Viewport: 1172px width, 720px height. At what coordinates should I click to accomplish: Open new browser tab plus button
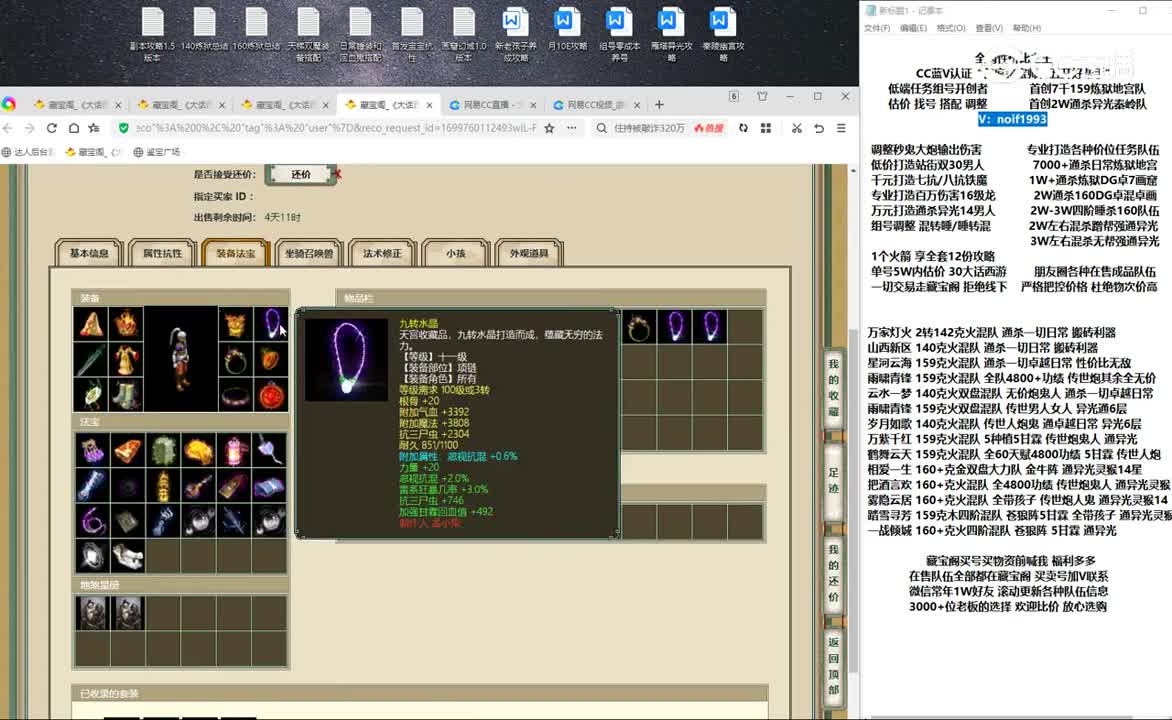click(x=659, y=105)
